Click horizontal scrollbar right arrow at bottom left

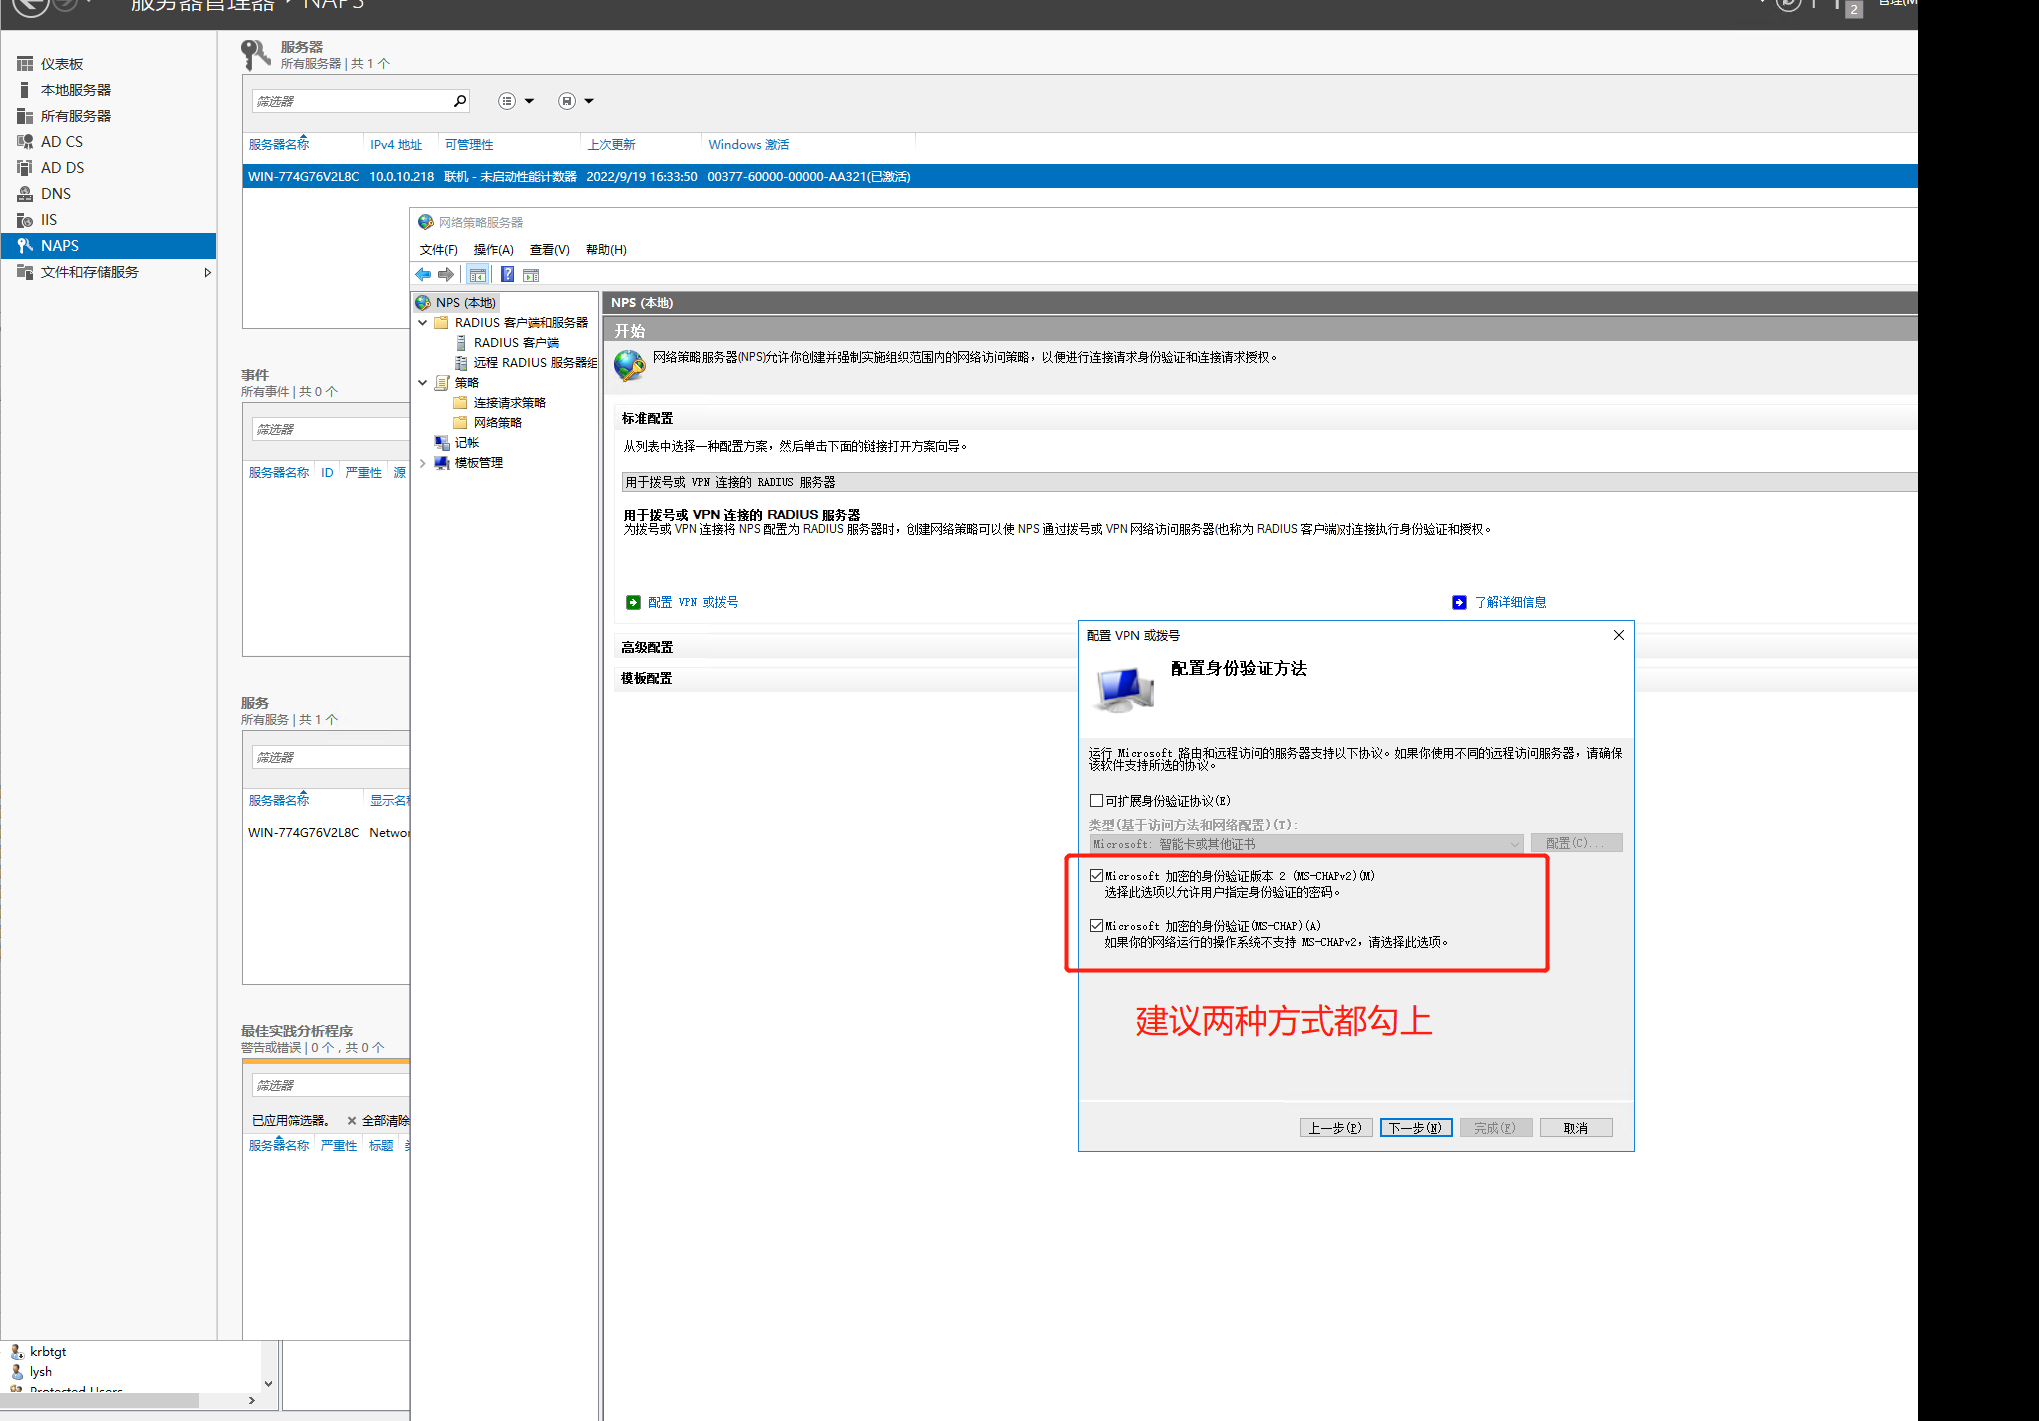point(251,1400)
